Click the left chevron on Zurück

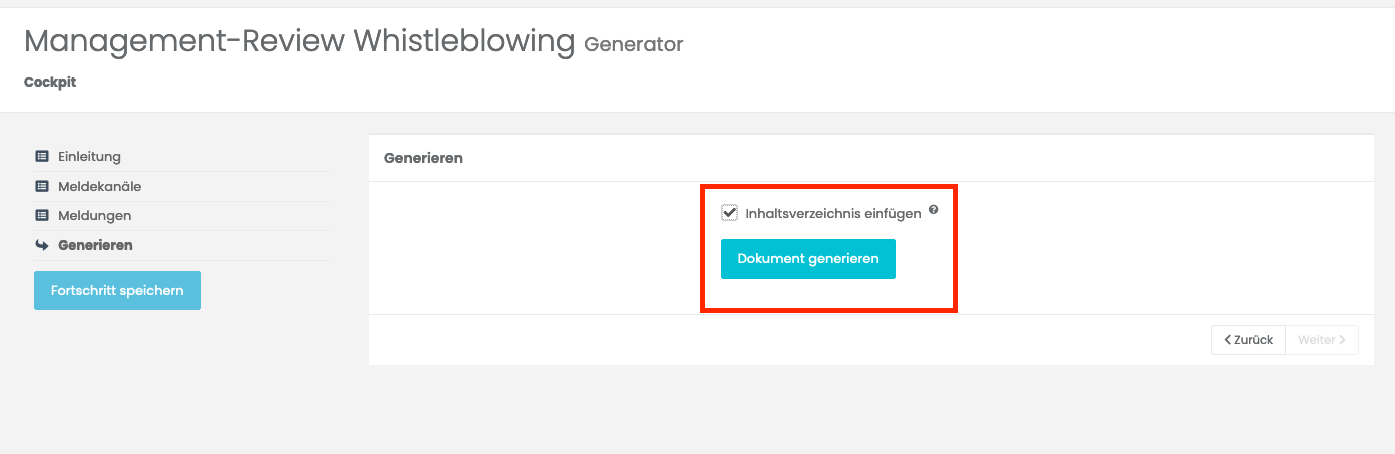[1227, 340]
